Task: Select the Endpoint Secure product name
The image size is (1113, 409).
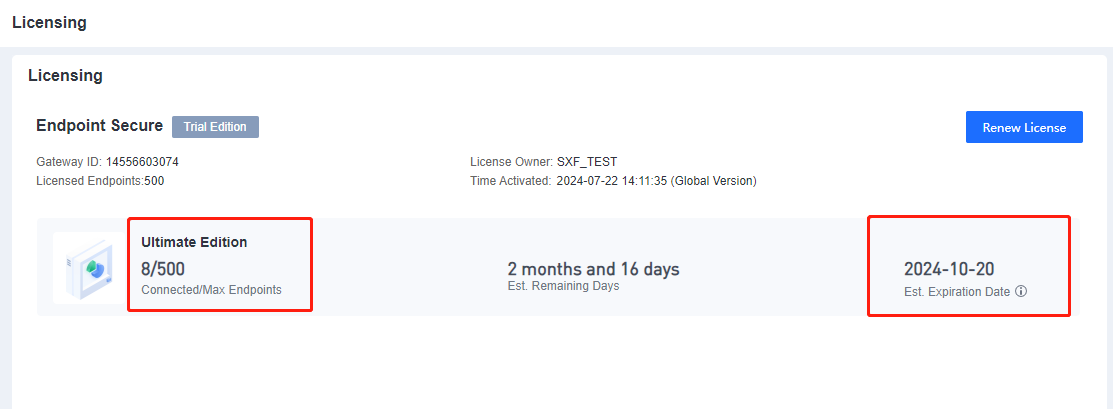Action: [x=99, y=126]
